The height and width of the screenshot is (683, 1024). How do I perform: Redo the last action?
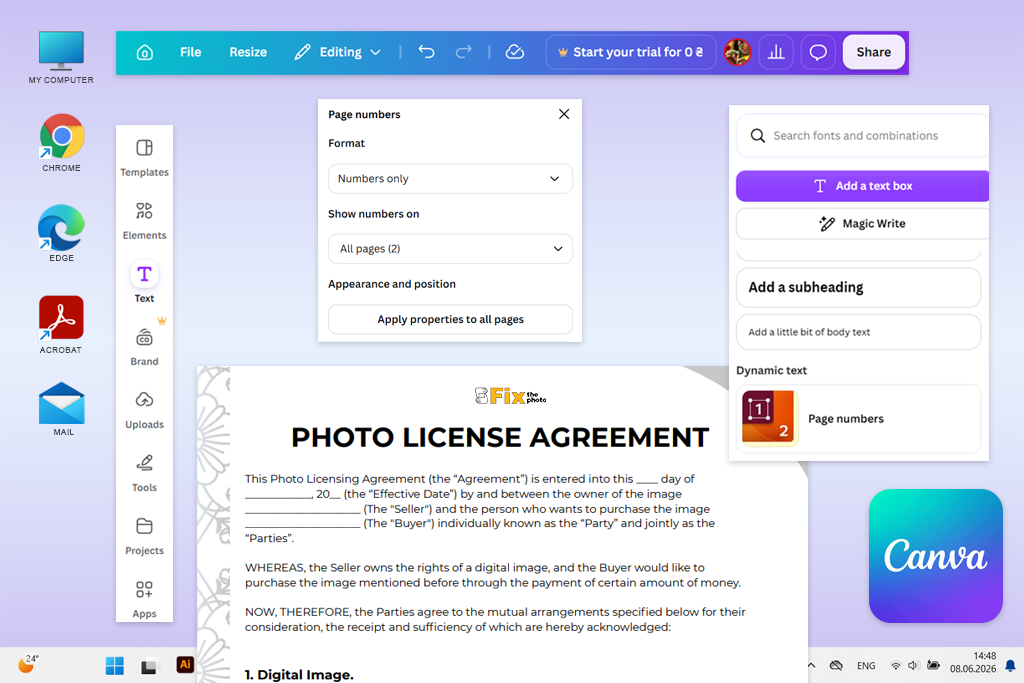coord(464,52)
